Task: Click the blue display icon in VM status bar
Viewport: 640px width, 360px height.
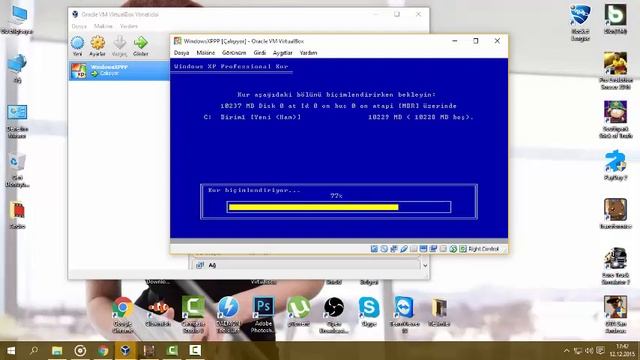Action: [x=423, y=249]
